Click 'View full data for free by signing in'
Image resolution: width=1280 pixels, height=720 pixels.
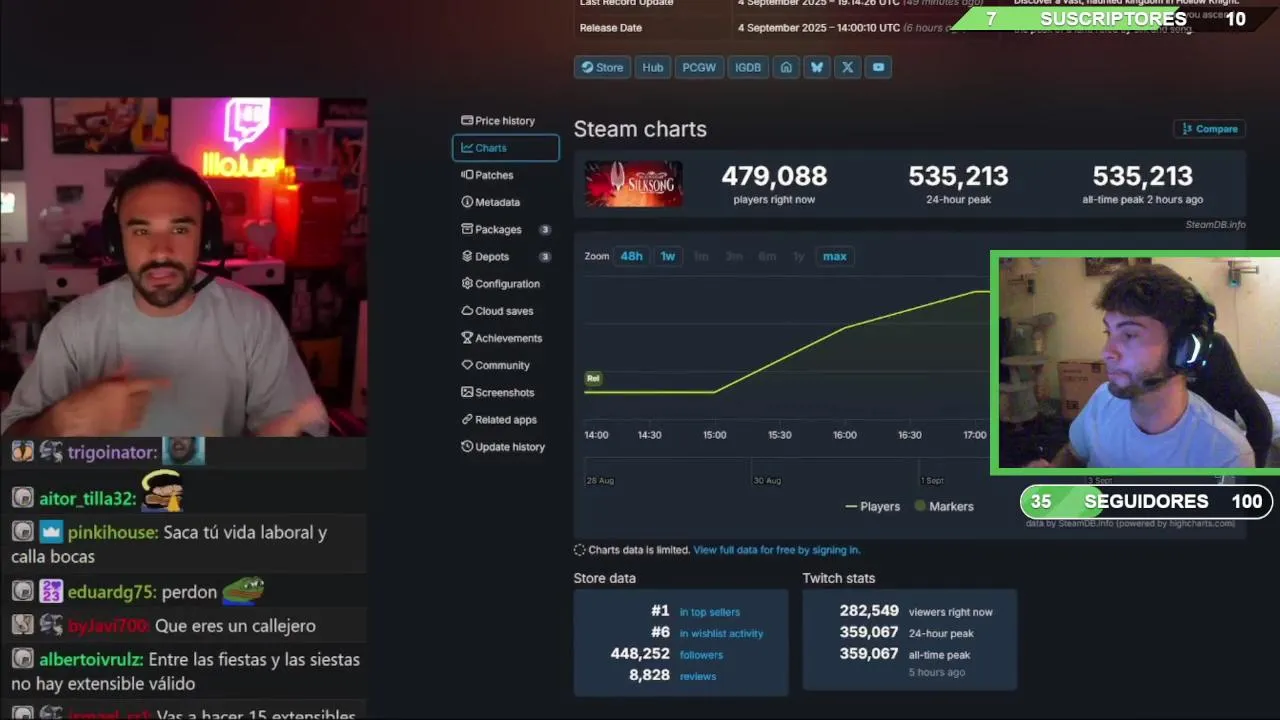click(776, 550)
